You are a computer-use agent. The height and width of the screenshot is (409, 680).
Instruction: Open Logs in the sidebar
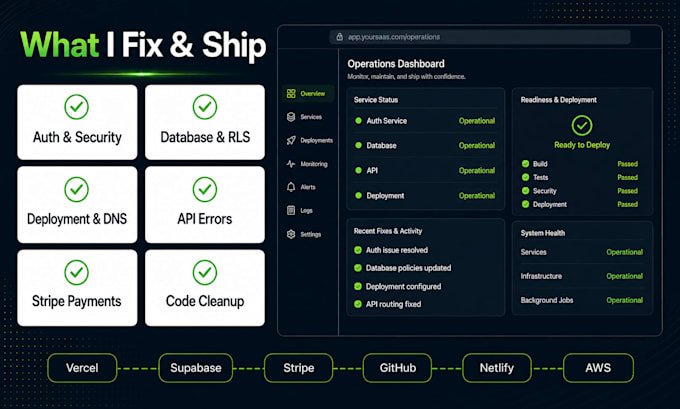[300, 211]
